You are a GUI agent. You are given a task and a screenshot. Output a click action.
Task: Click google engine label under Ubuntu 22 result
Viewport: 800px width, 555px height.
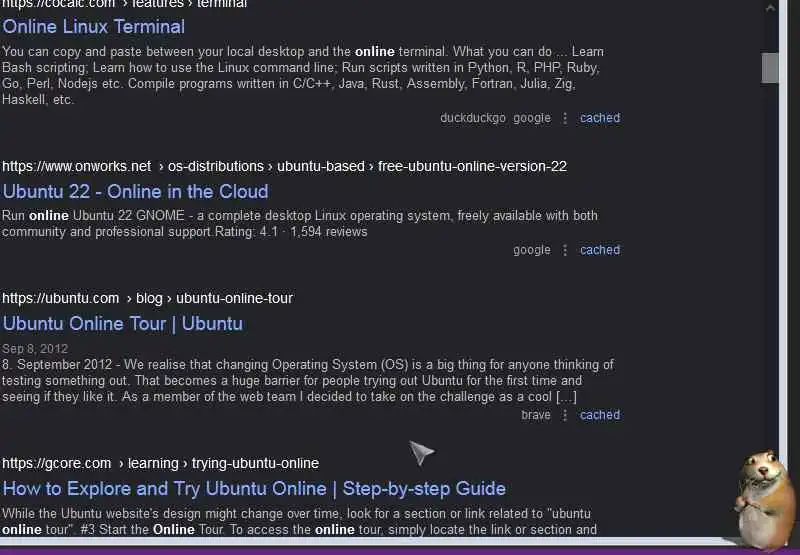point(532,250)
